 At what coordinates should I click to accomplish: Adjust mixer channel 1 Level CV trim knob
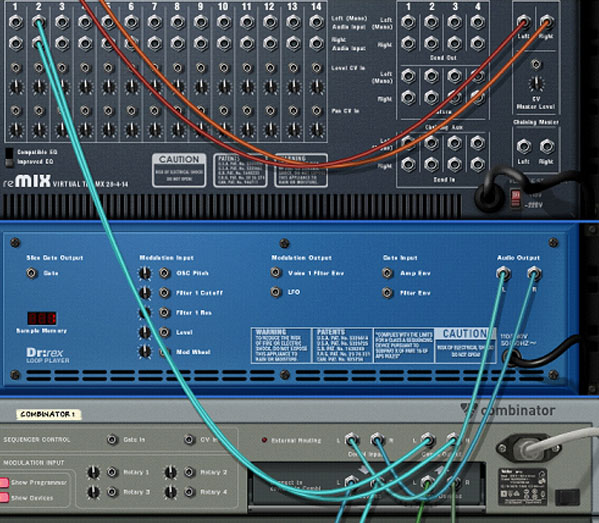pos(16,87)
